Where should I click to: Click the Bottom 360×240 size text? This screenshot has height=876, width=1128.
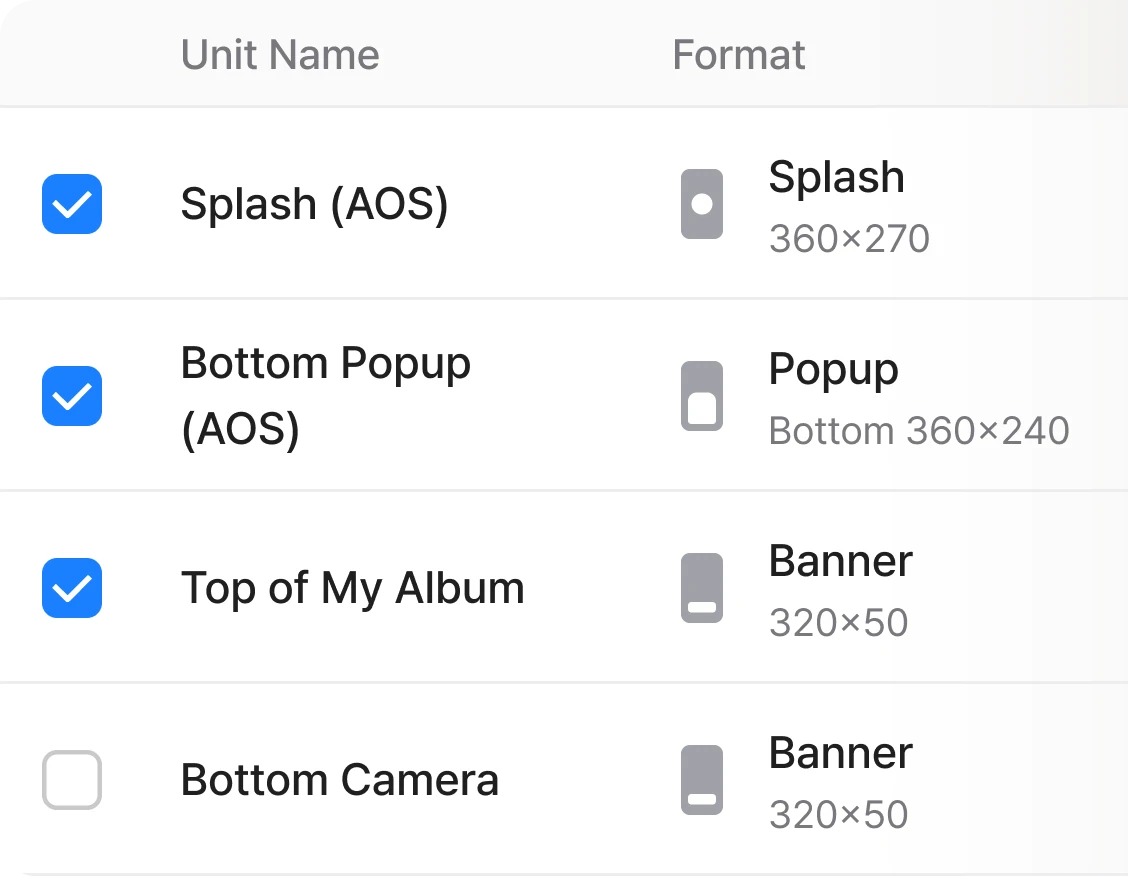919,431
